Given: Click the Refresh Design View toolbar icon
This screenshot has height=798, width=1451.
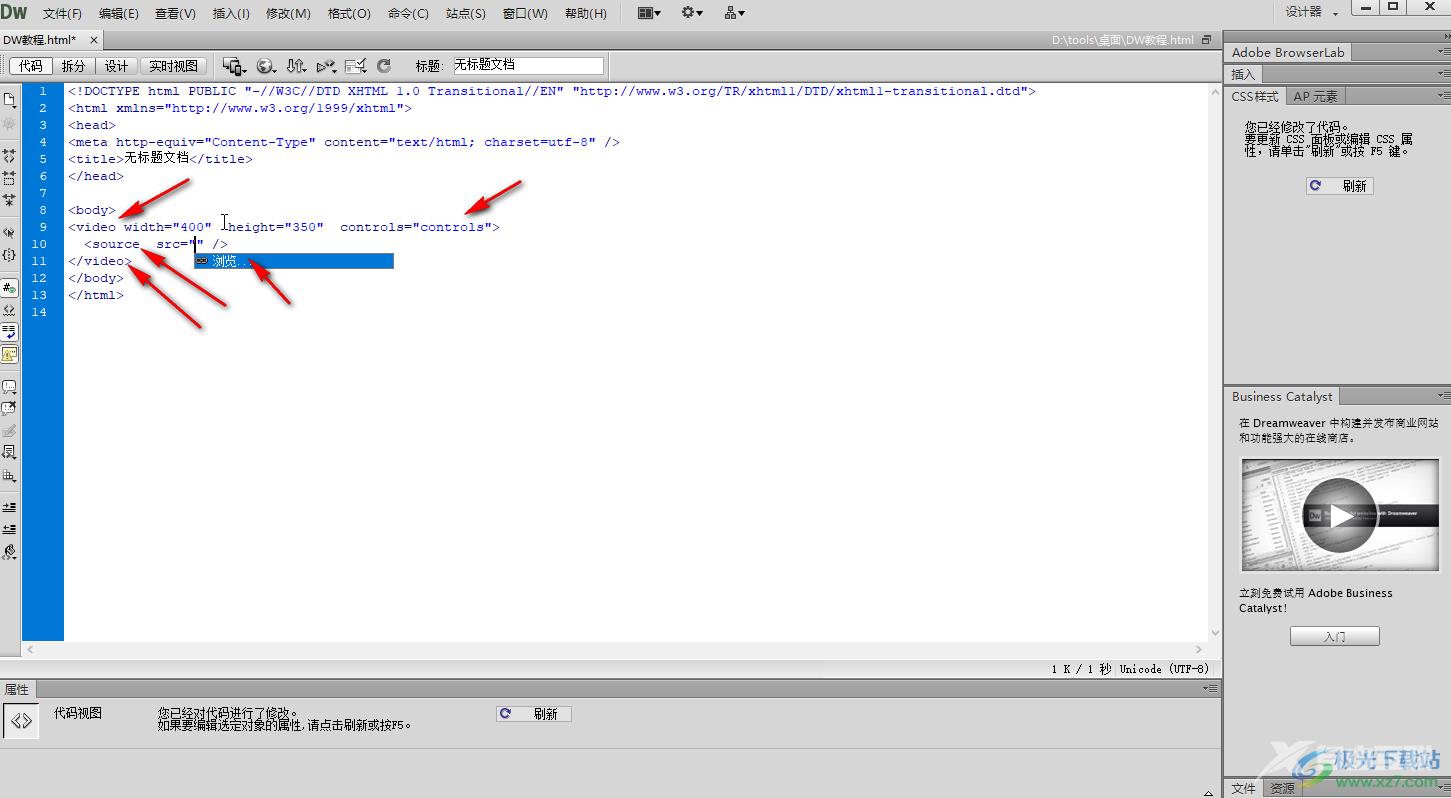Looking at the screenshot, I should [x=384, y=66].
